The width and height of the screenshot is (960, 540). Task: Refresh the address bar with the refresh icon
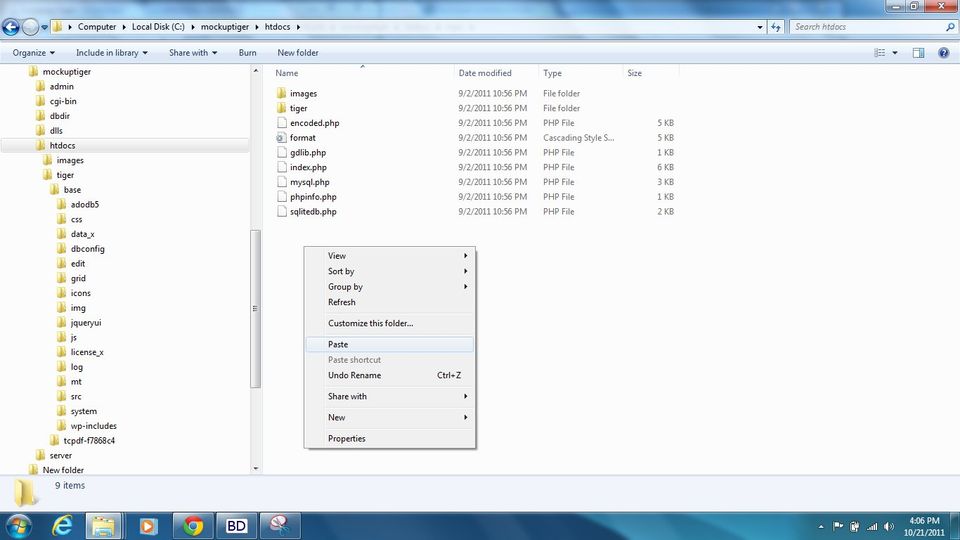pyautogui.click(x=776, y=27)
